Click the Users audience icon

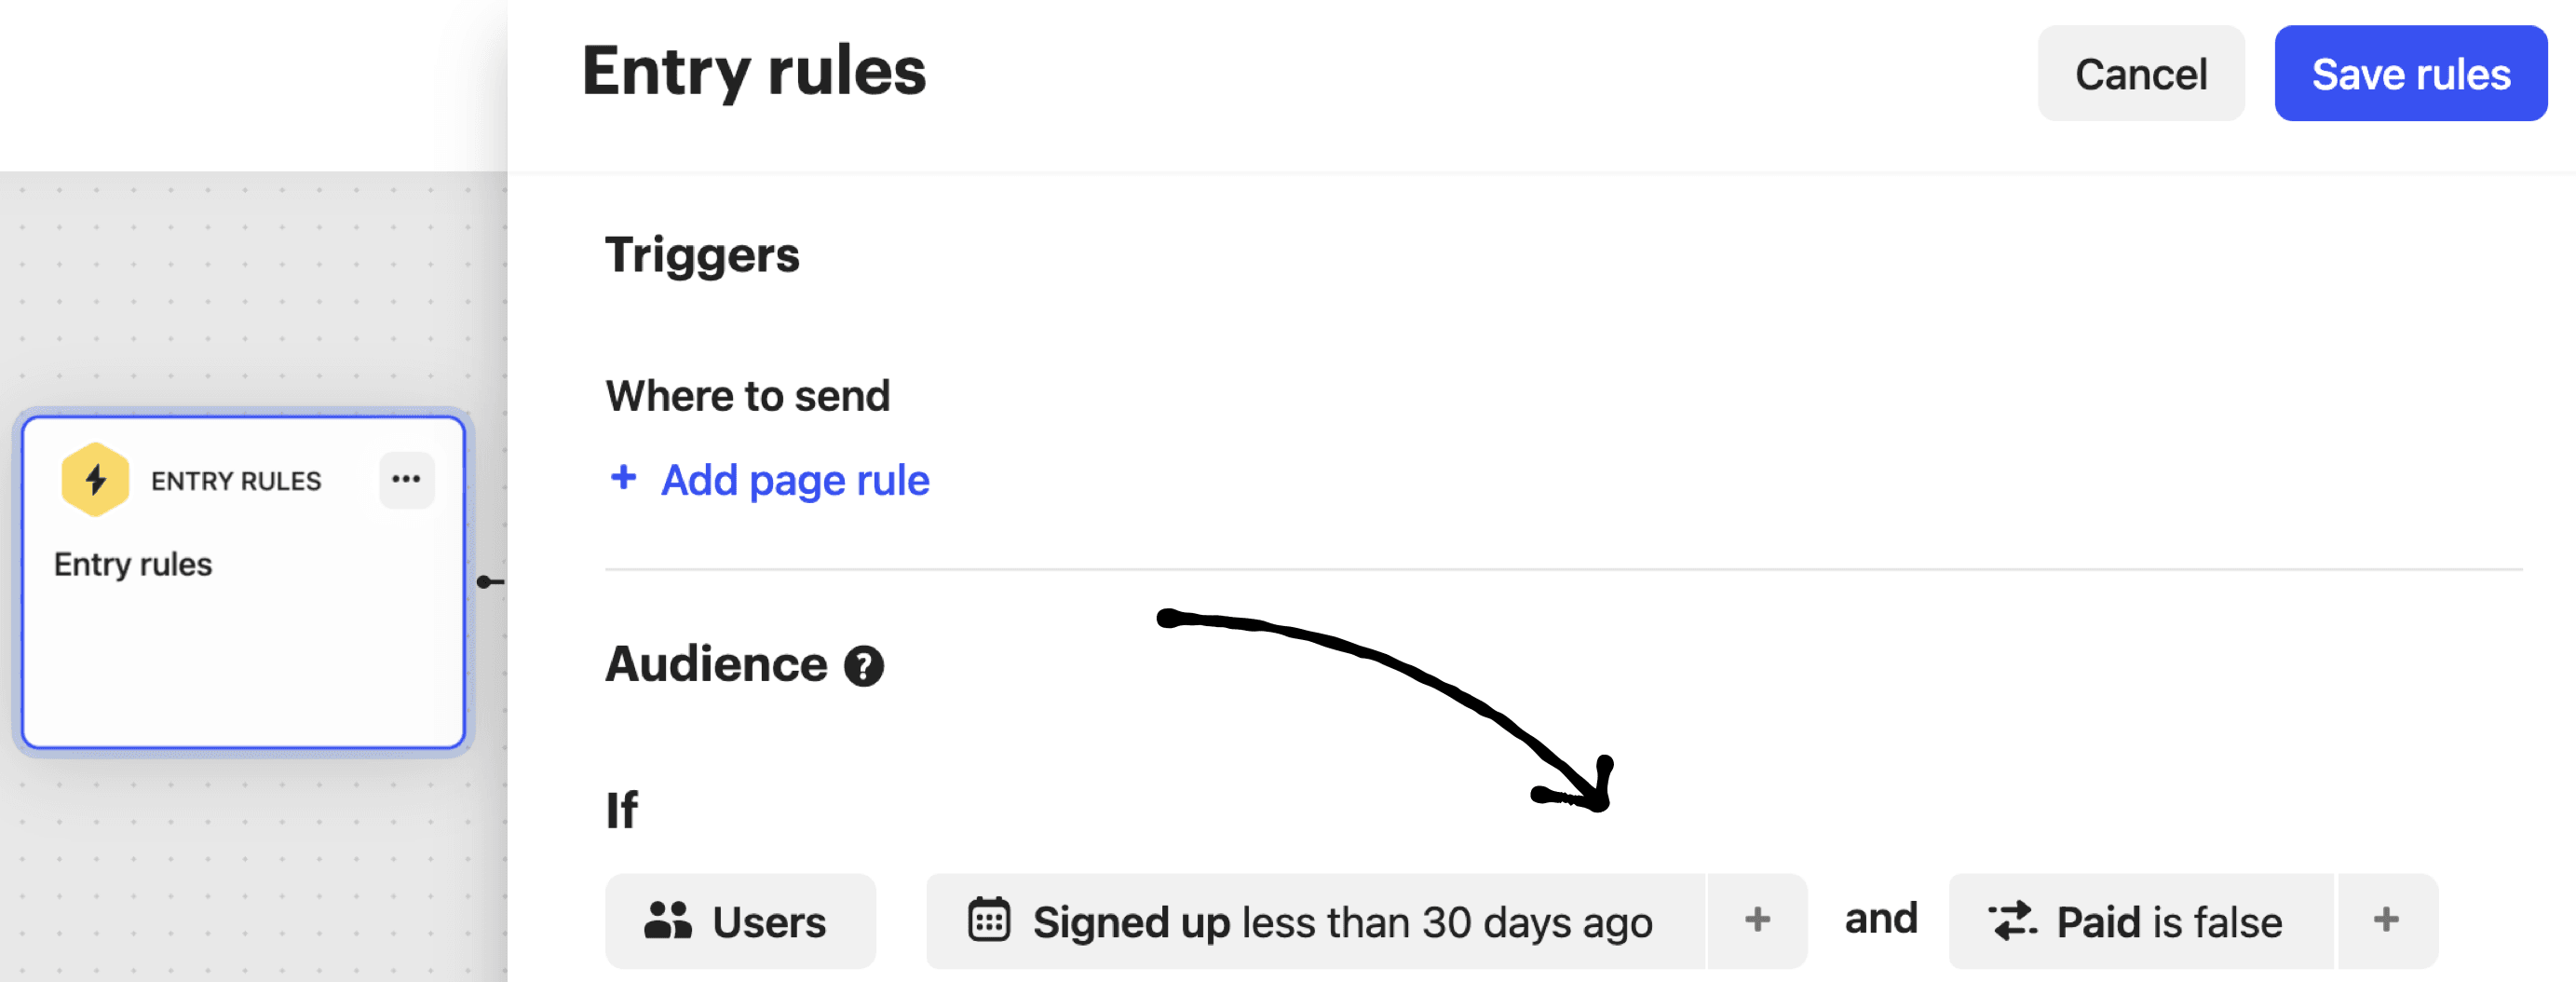point(668,921)
